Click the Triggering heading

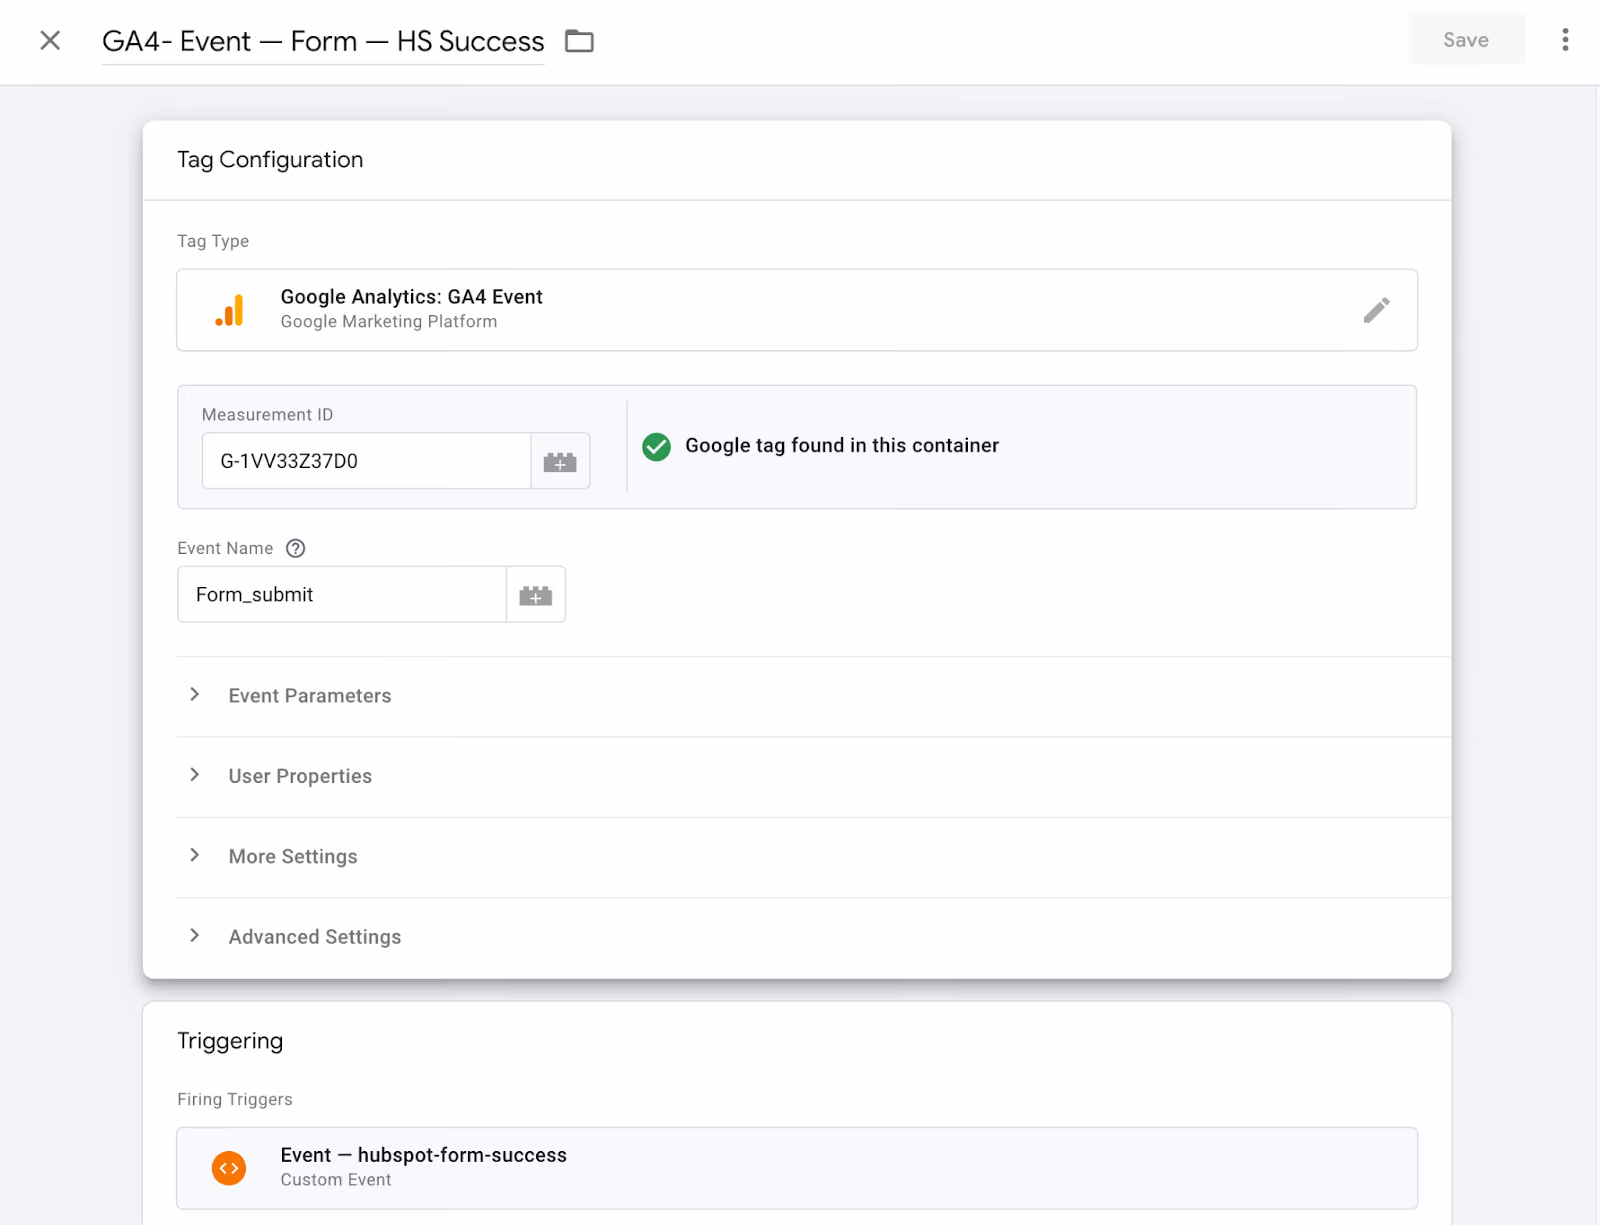(x=230, y=1041)
